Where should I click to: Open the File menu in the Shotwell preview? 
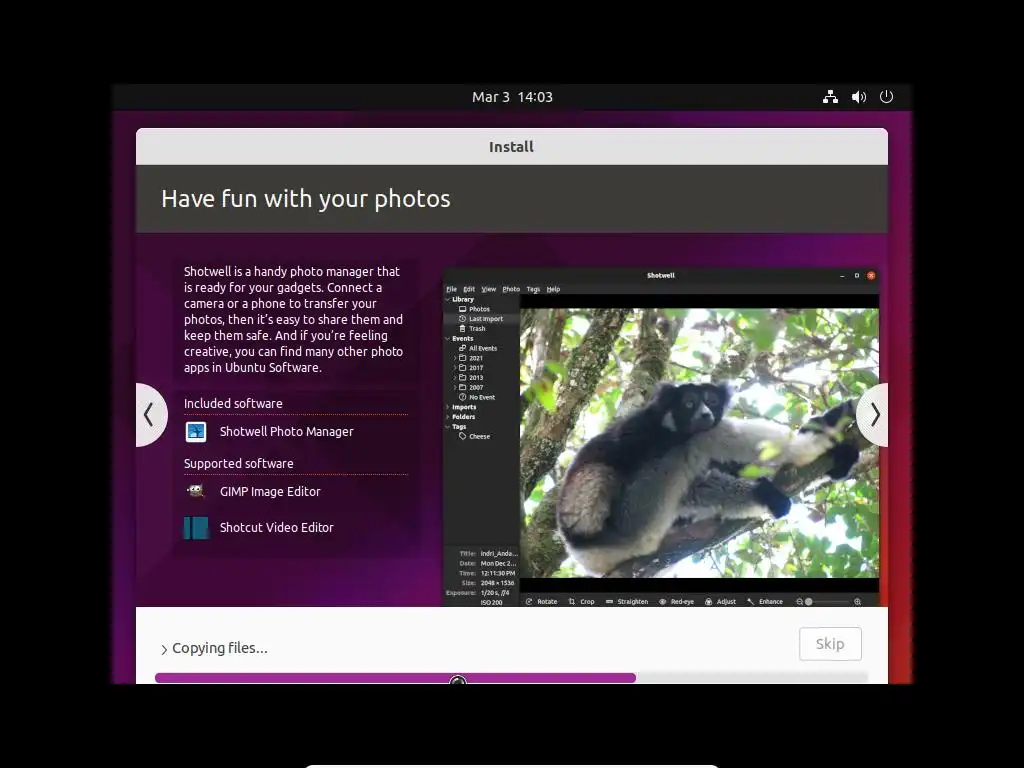tap(451, 289)
